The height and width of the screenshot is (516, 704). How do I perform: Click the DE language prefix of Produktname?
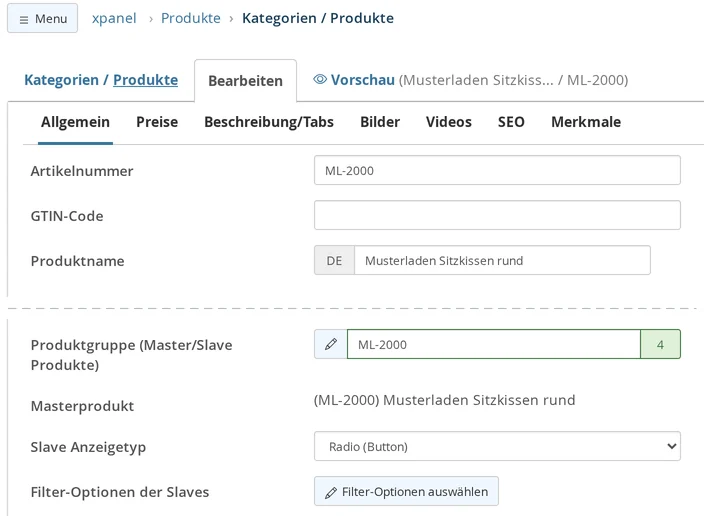coord(334,260)
